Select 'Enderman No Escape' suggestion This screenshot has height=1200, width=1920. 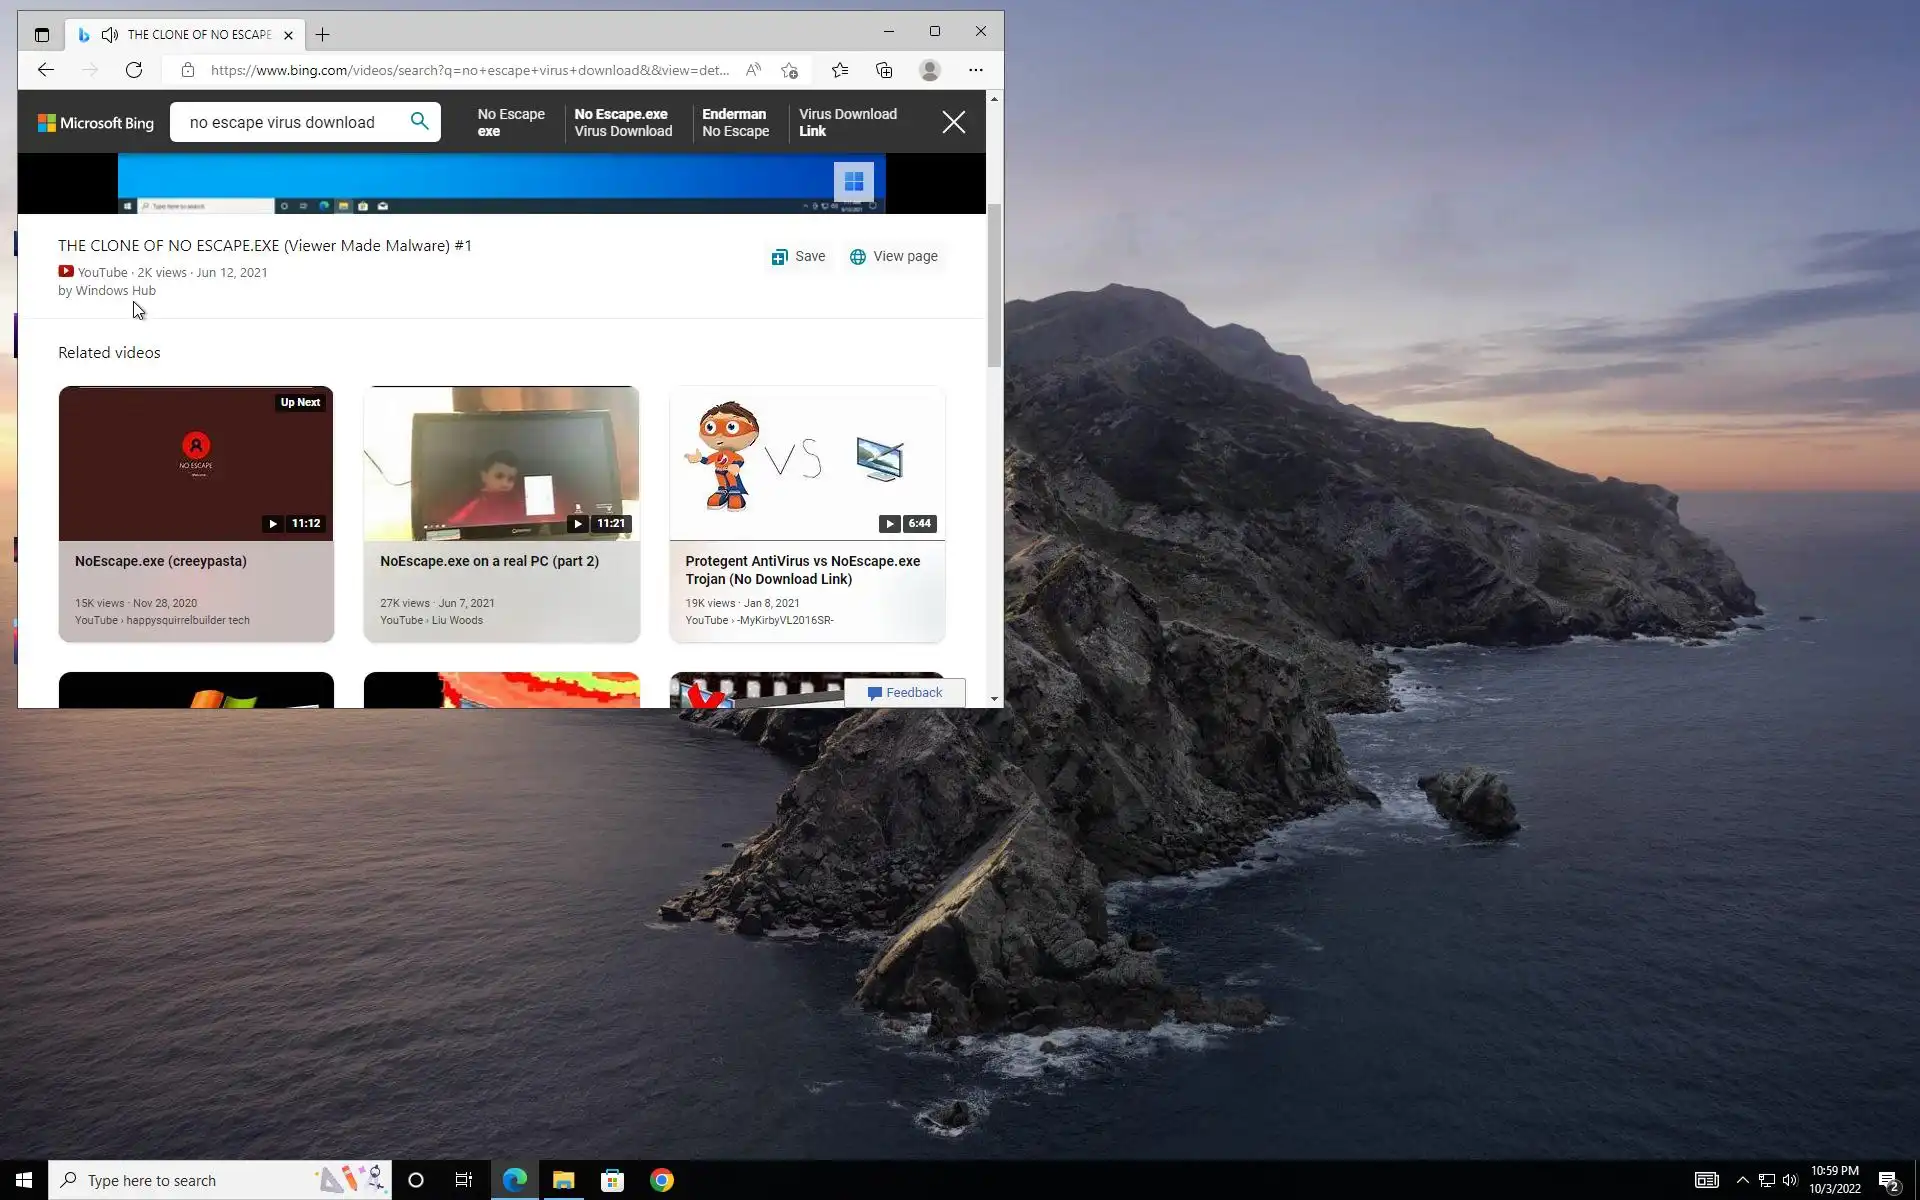(x=735, y=123)
